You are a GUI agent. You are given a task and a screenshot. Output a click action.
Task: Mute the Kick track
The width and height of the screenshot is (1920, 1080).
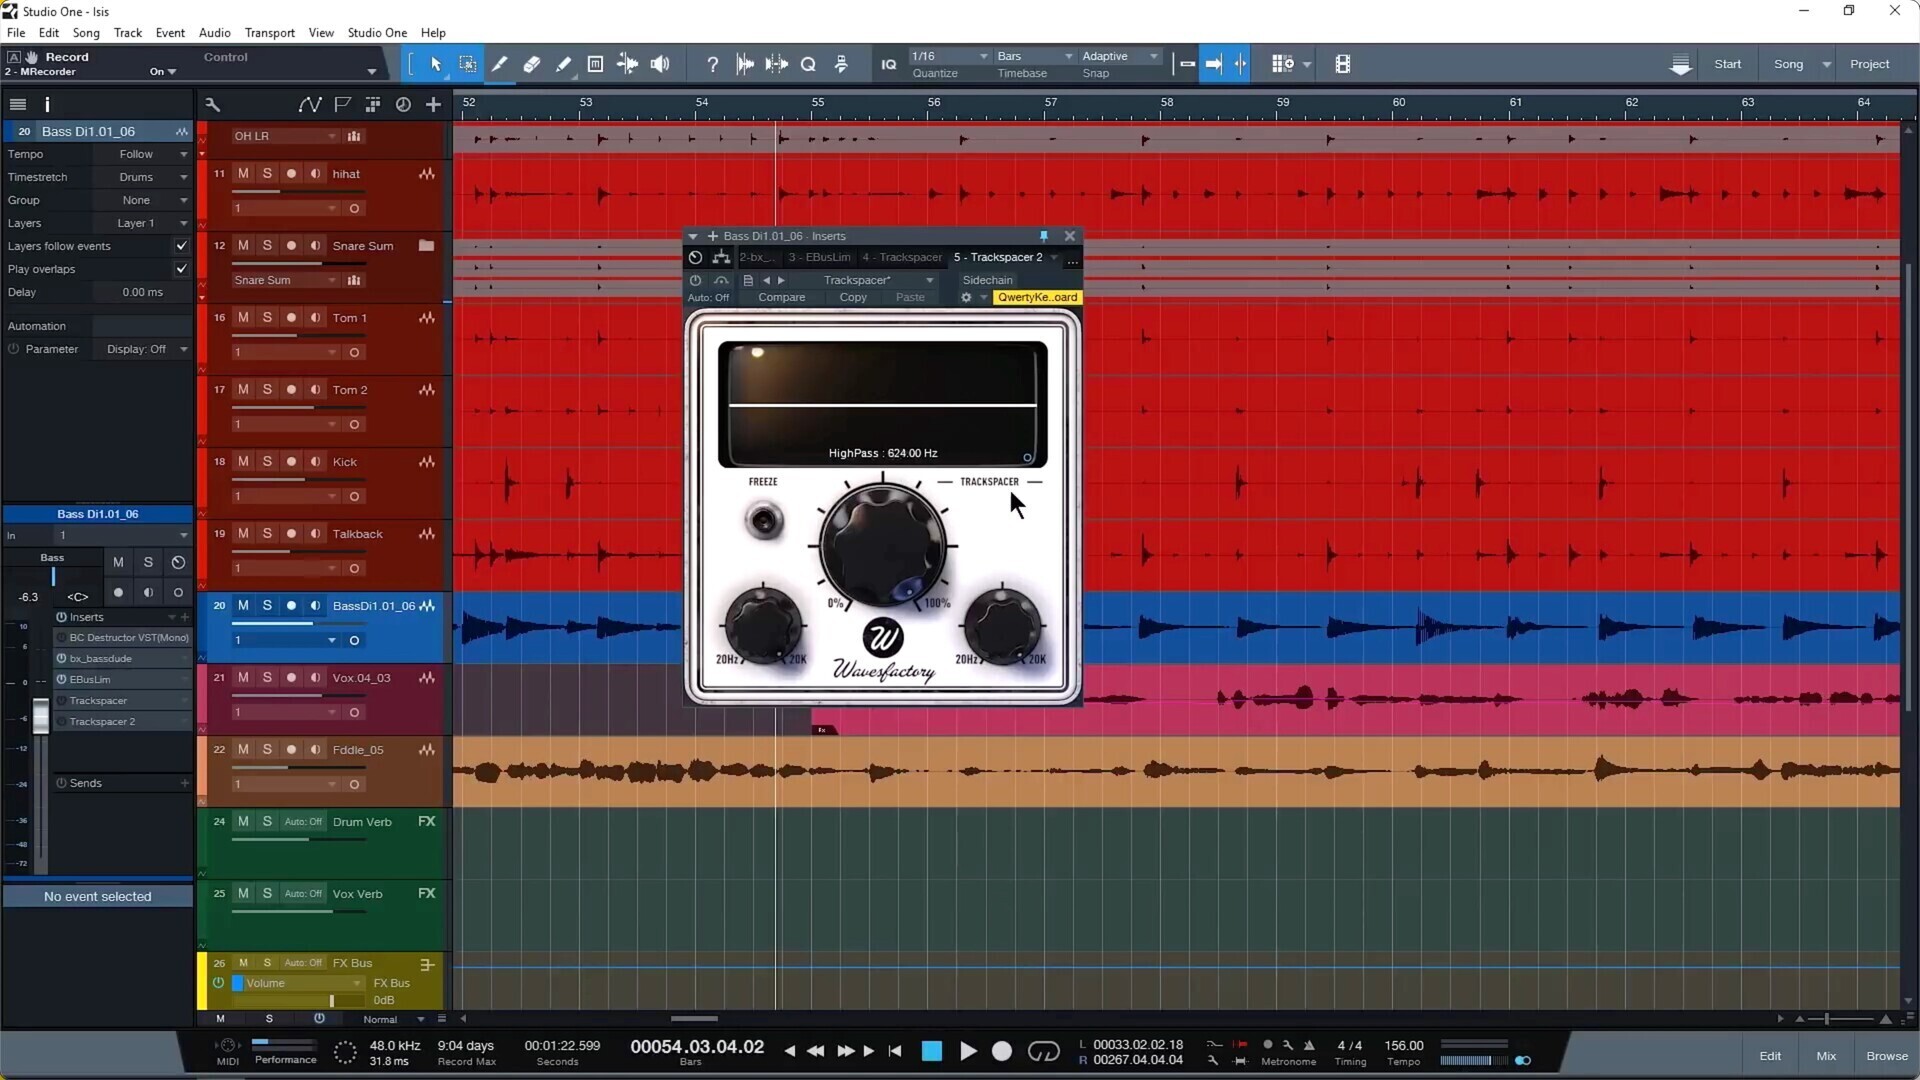pos(243,461)
